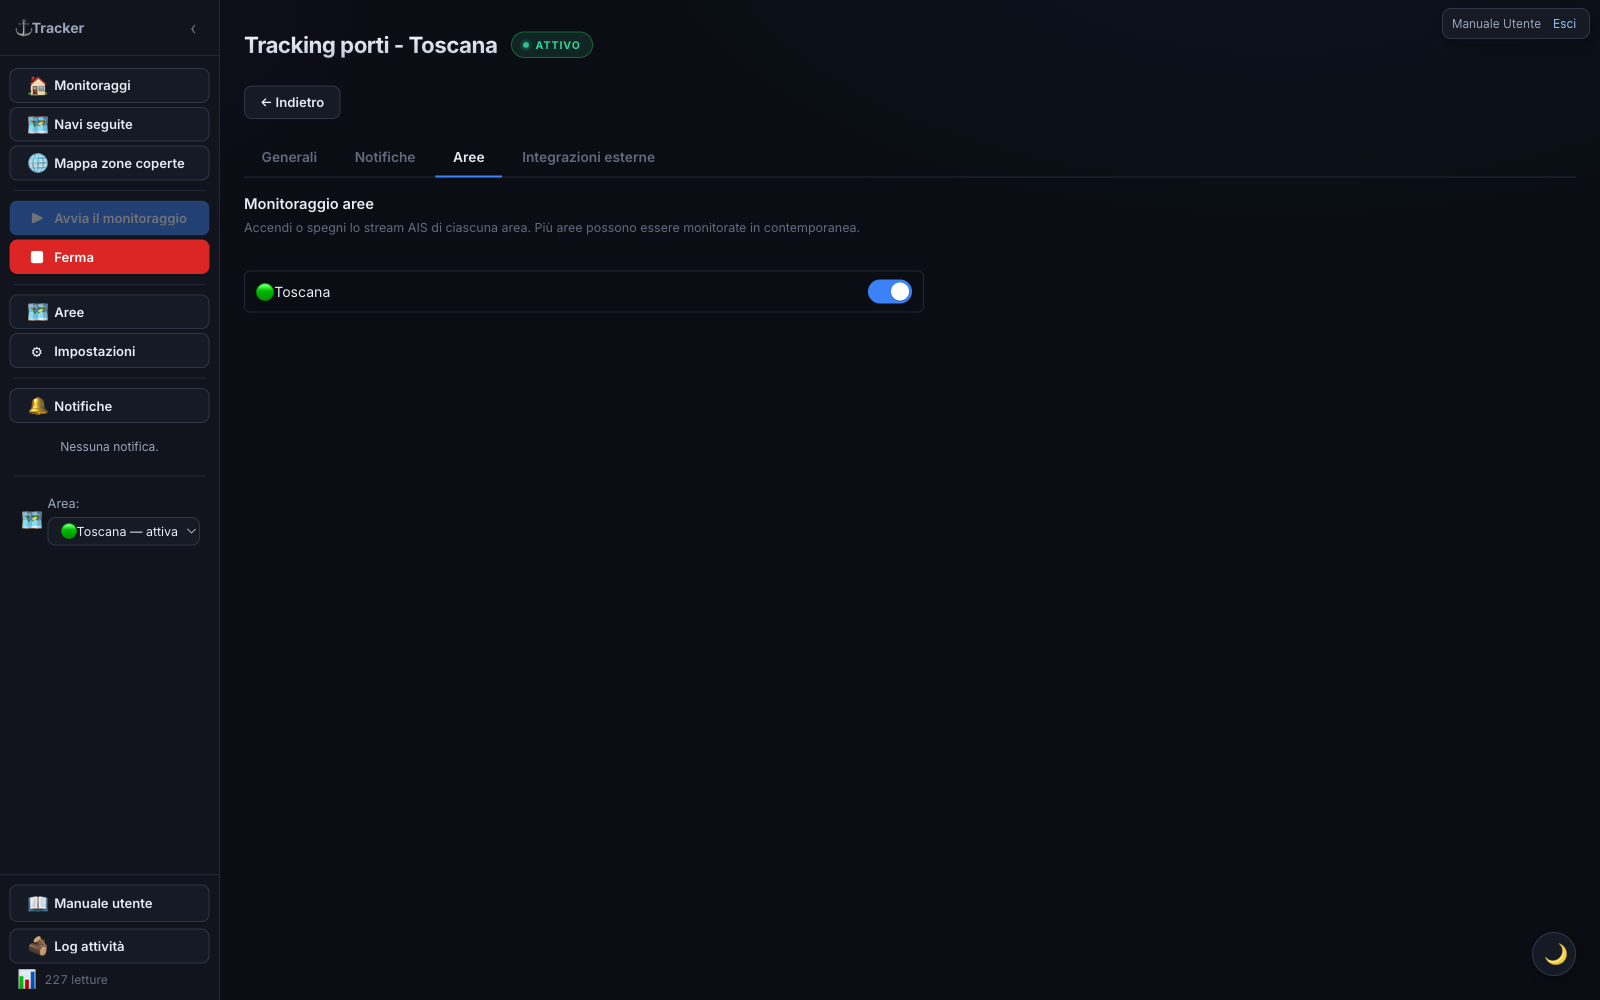
Task: Open Navi seguite map icon
Action: click(38, 125)
